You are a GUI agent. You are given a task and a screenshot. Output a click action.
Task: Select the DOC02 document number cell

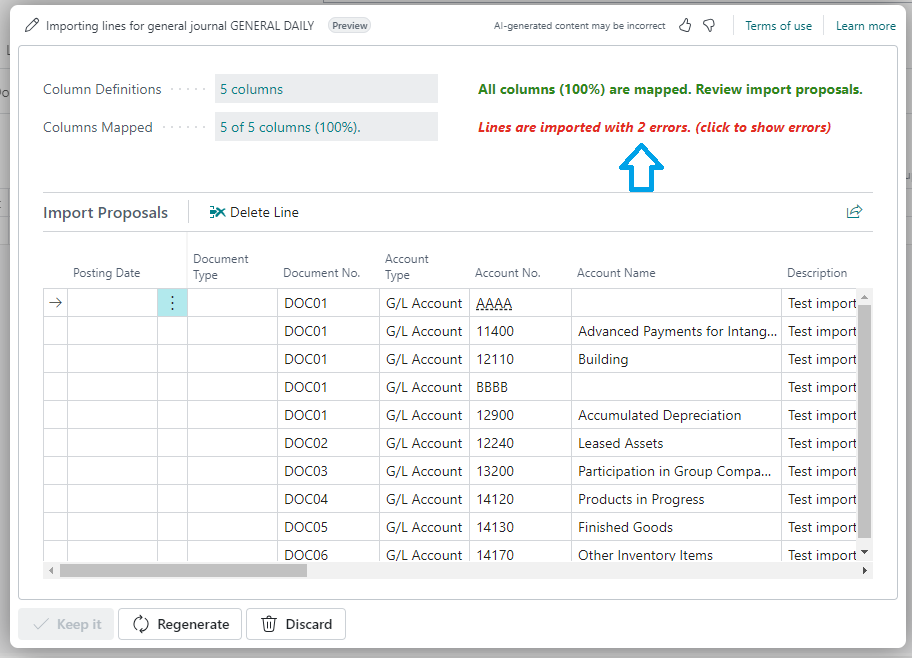328,443
